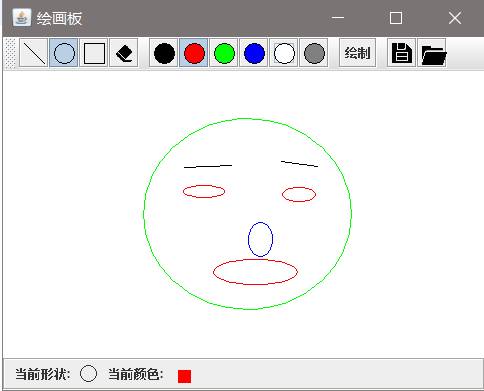
Task: Pick the blue color swatch
Action: pos(254,53)
